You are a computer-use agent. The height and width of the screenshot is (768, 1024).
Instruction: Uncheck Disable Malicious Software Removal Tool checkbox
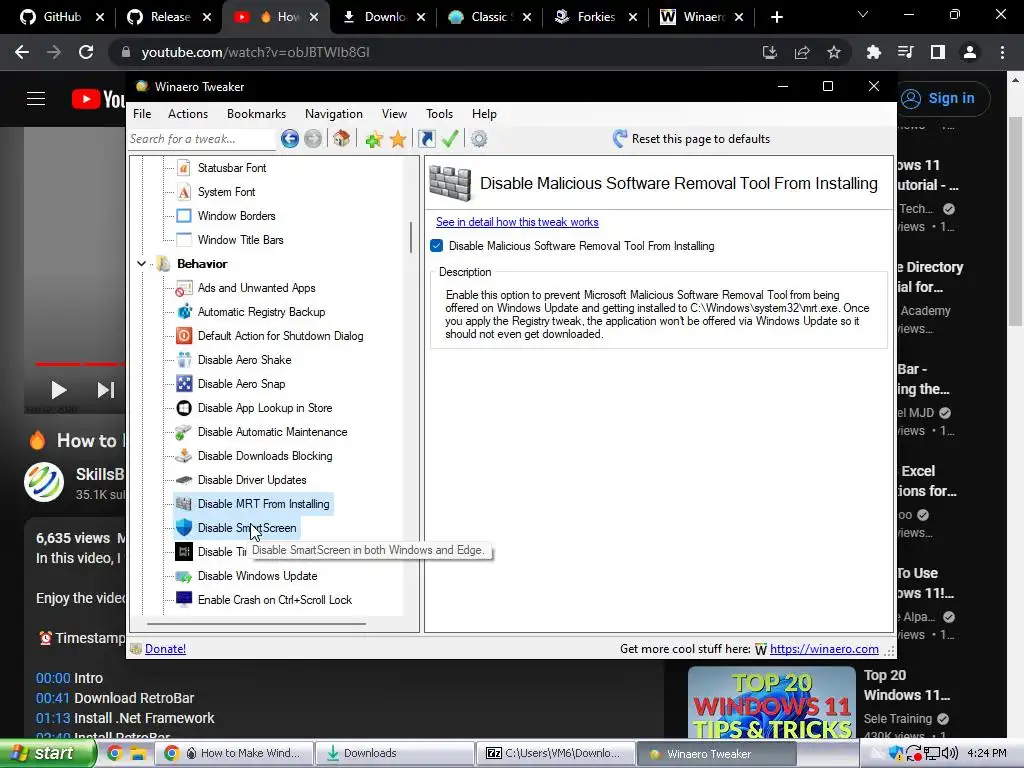coord(437,246)
